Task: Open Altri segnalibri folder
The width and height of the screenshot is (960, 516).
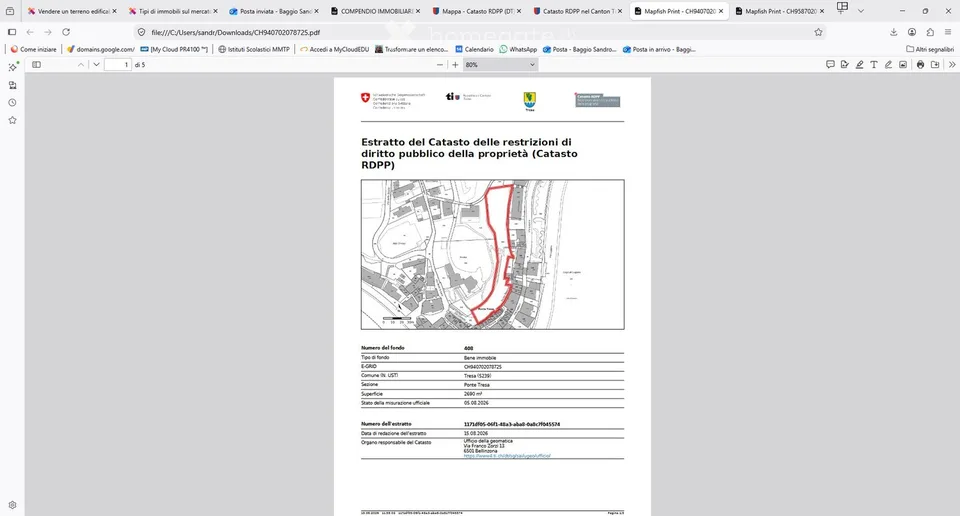Action: pos(930,49)
